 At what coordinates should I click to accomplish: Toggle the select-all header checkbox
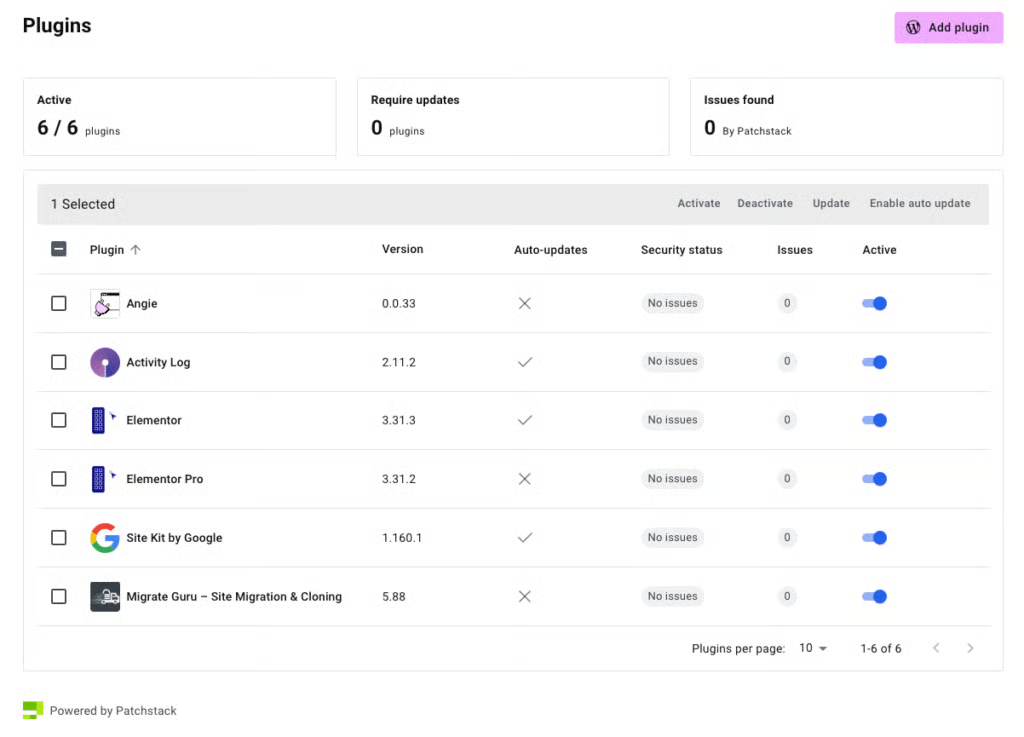(x=59, y=250)
